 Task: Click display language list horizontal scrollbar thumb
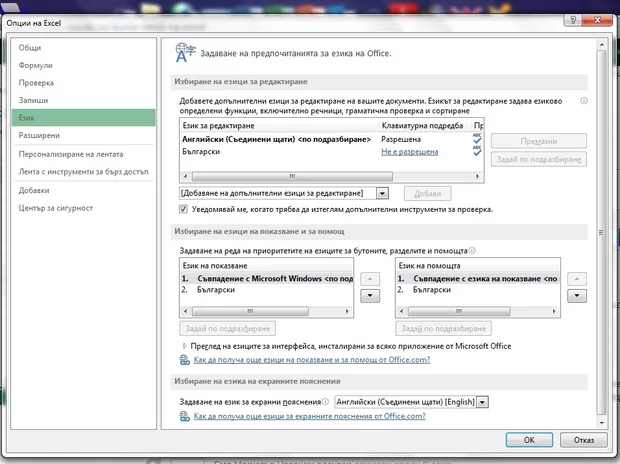pyautogui.click(x=250, y=311)
